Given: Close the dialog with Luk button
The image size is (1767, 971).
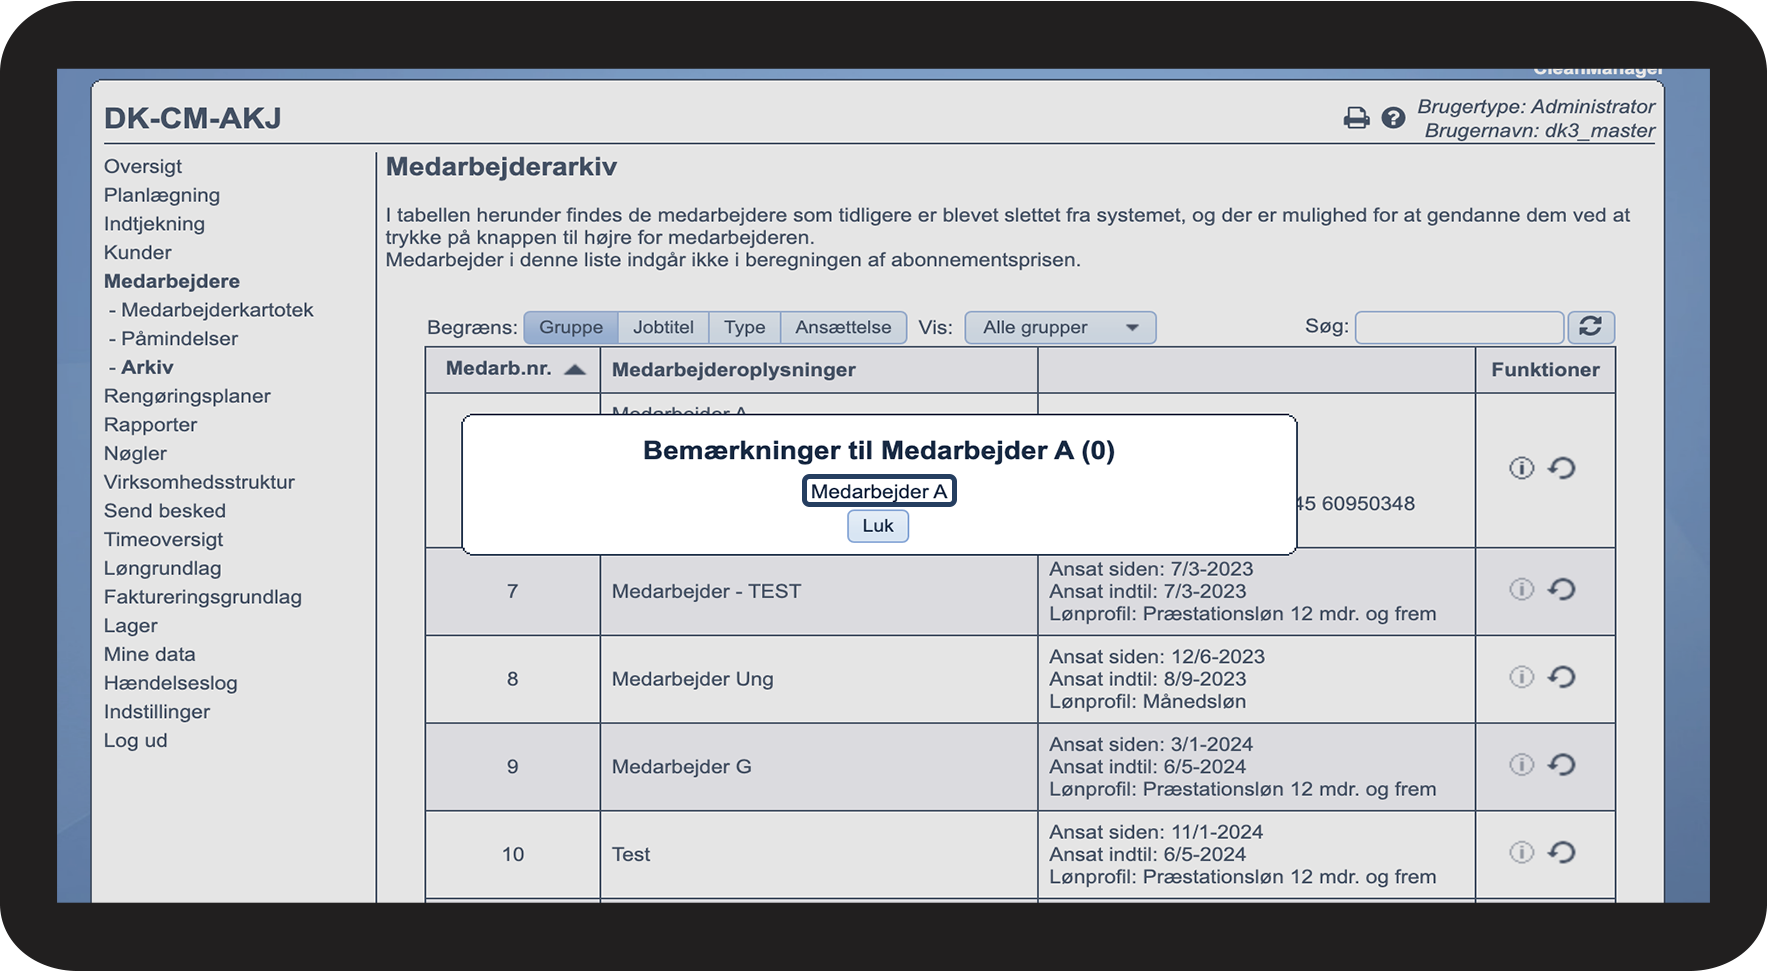Looking at the screenshot, I should tap(877, 526).
